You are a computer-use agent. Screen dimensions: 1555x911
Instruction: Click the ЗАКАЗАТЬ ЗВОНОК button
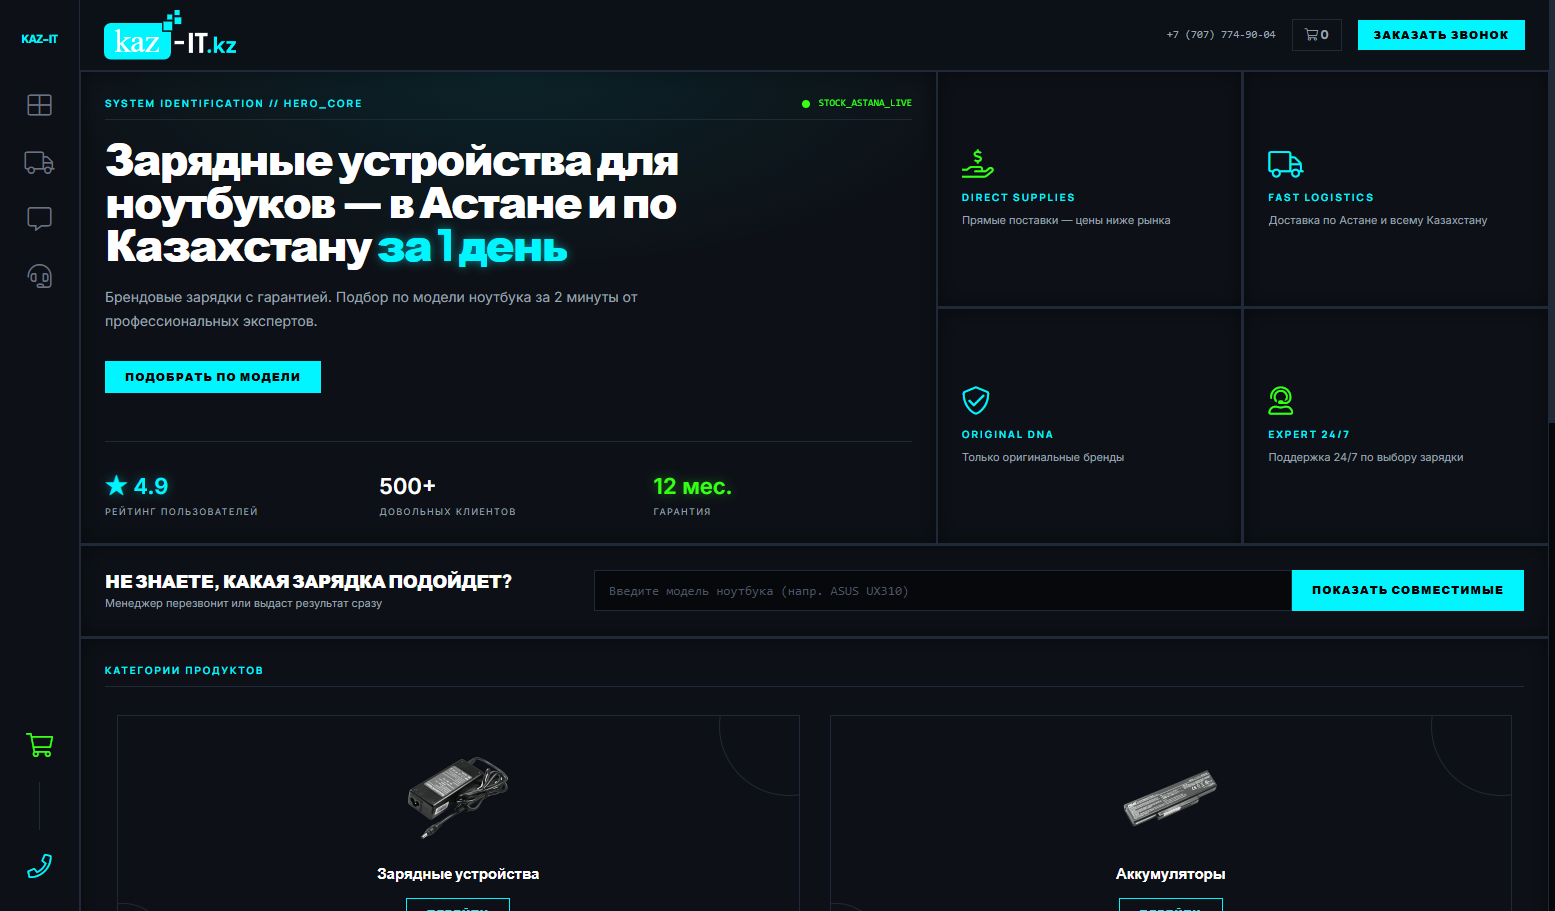pos(1441,35)
